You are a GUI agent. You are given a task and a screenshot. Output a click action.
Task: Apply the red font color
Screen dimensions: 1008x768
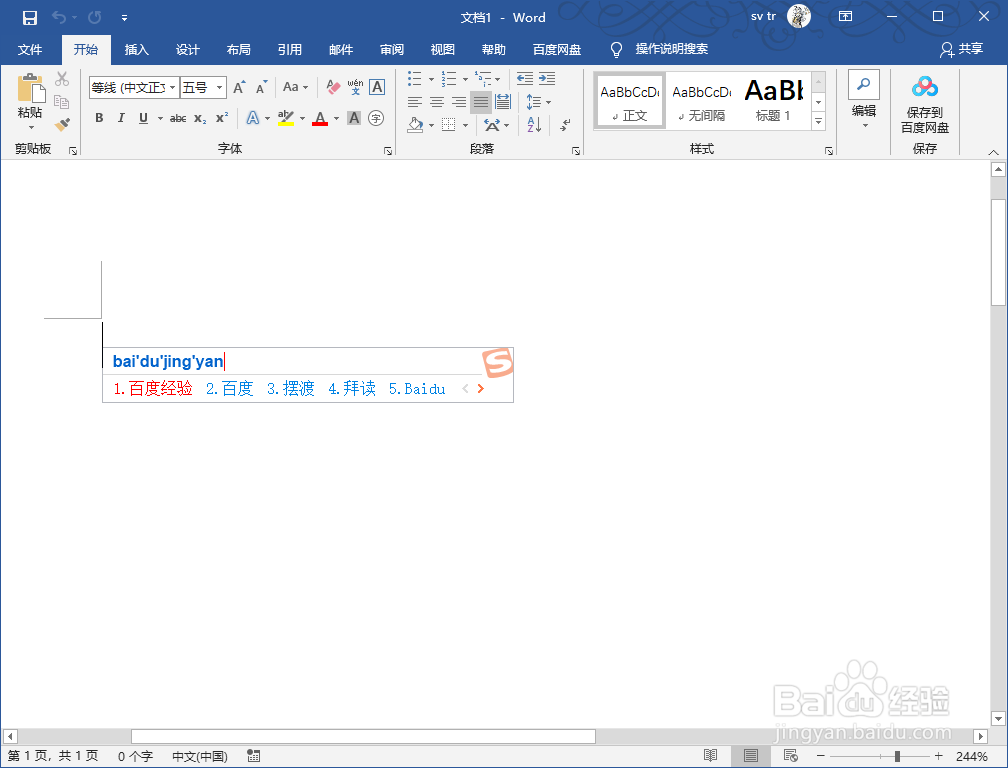tap(320, 118)
